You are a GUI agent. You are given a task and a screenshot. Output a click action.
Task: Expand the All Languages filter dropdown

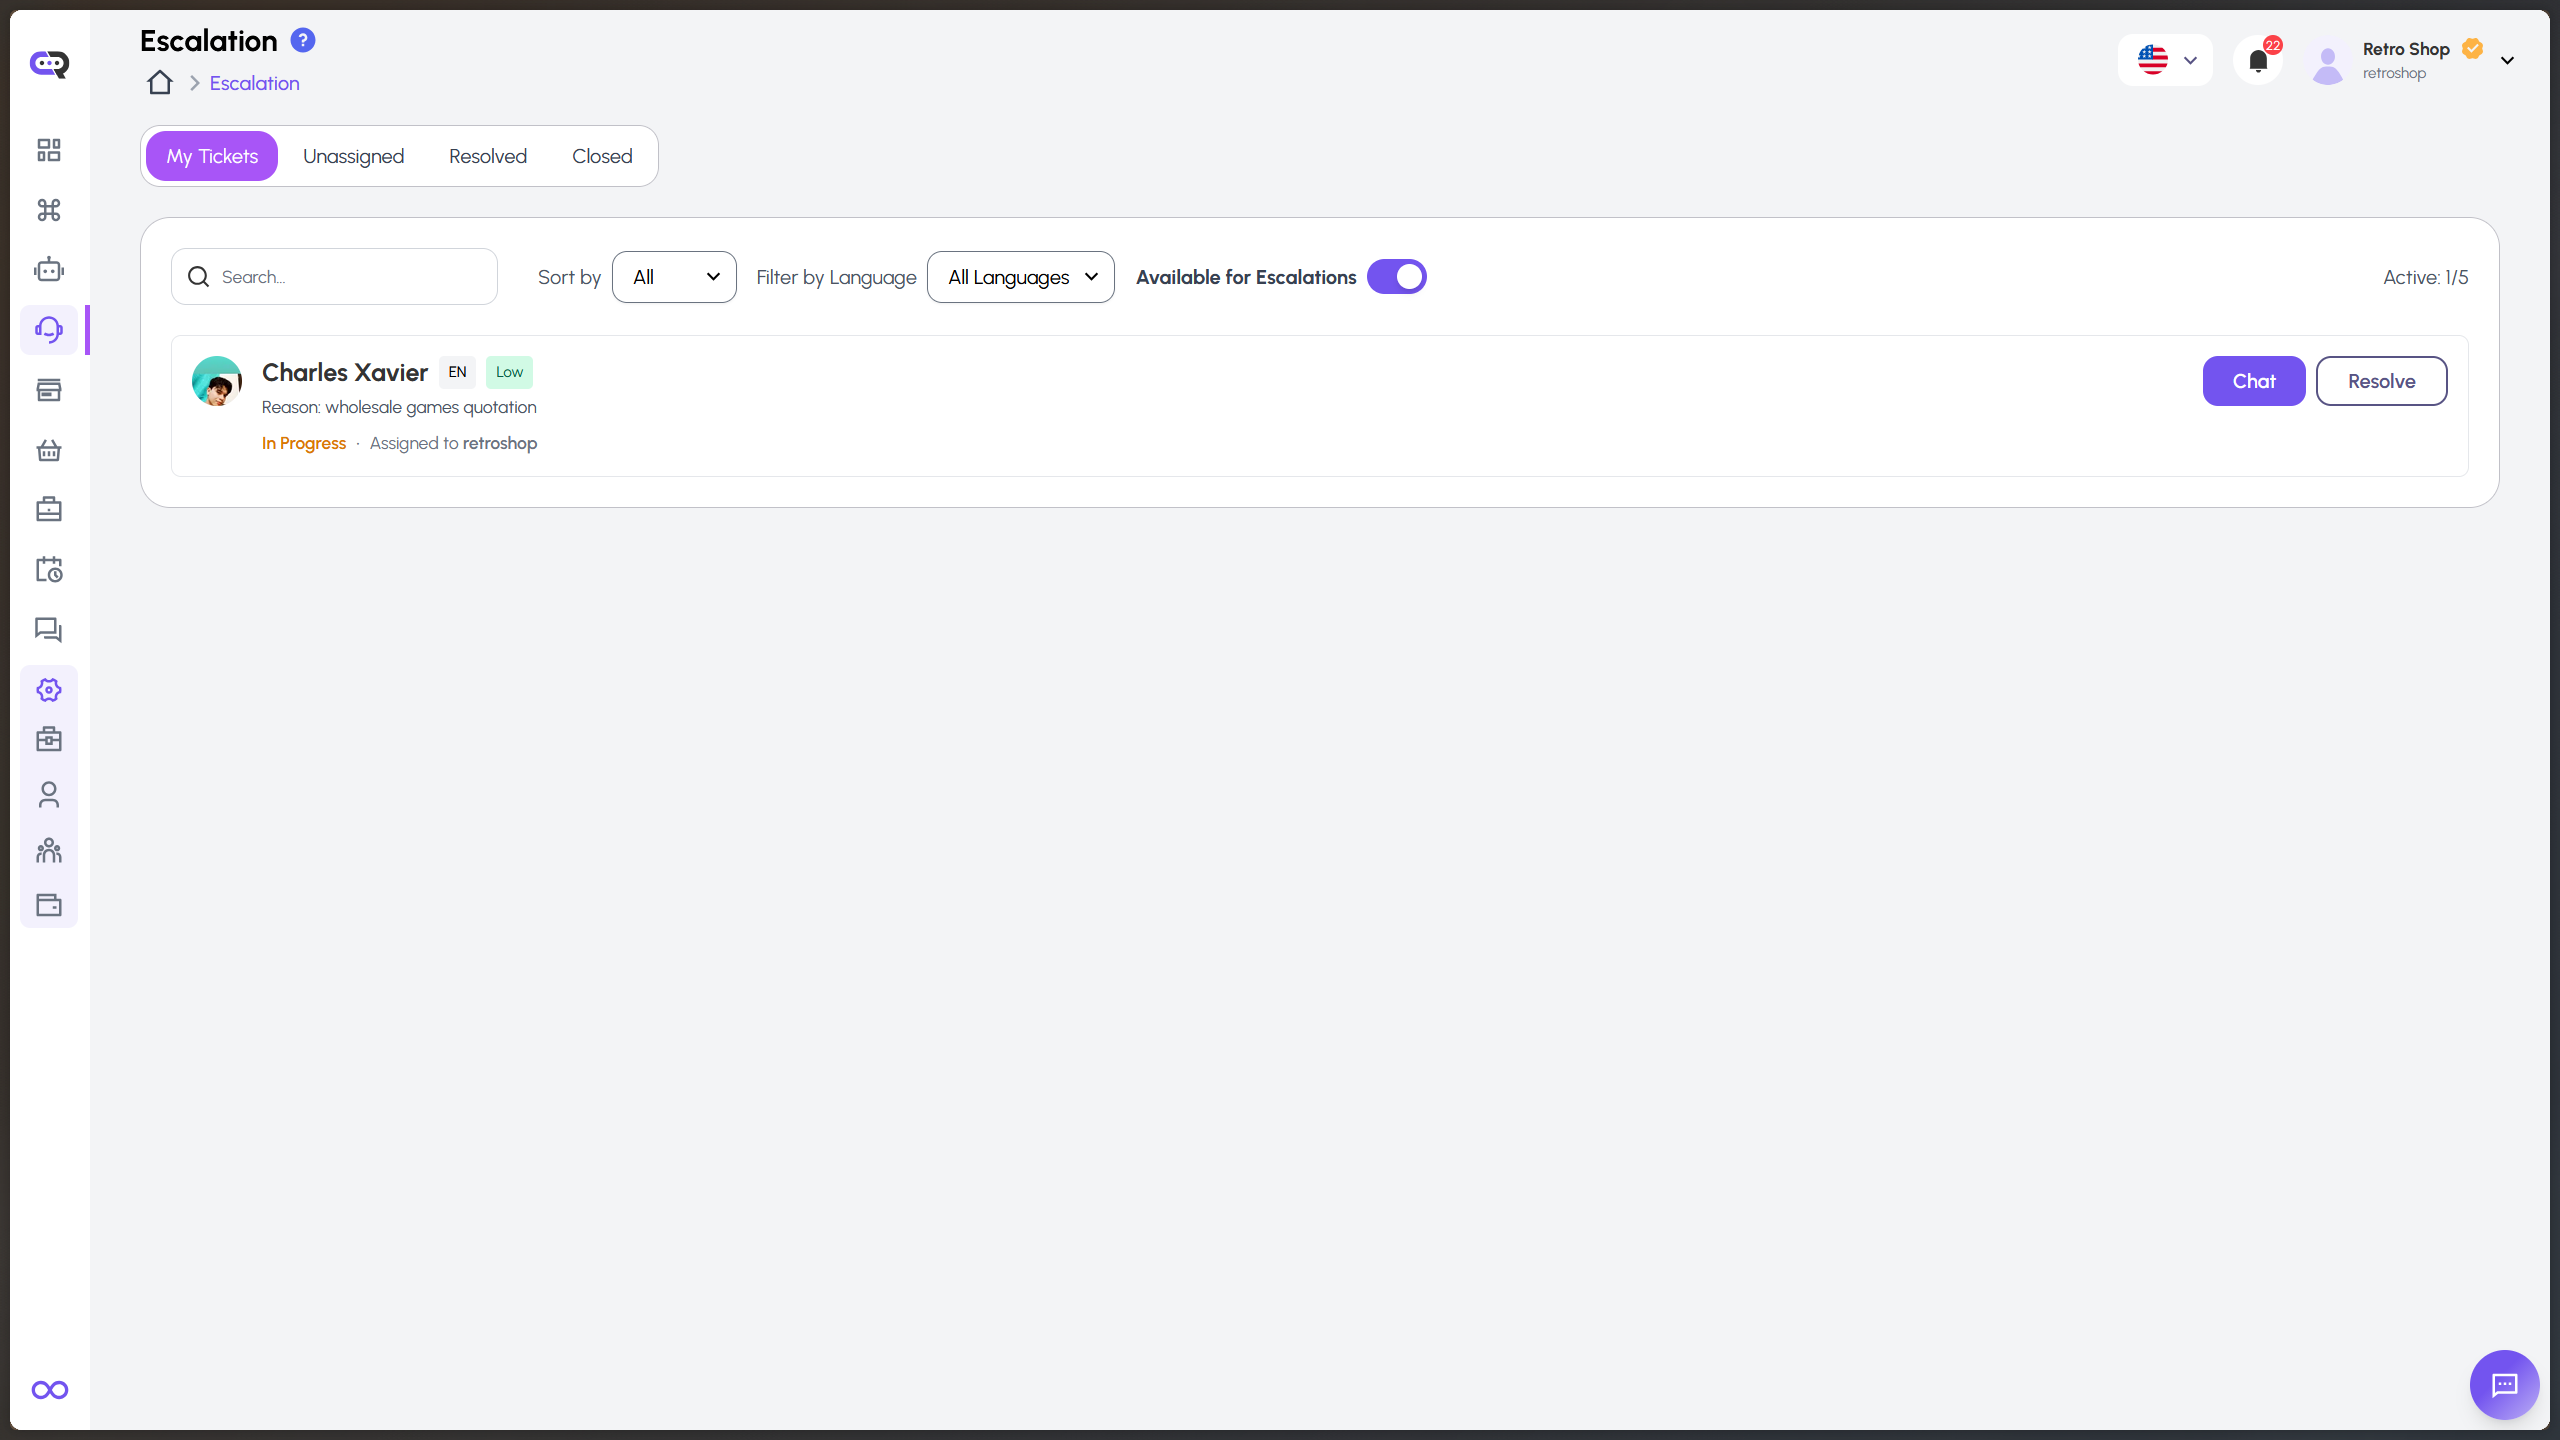pyautogui.click(x=1021, y=277)
